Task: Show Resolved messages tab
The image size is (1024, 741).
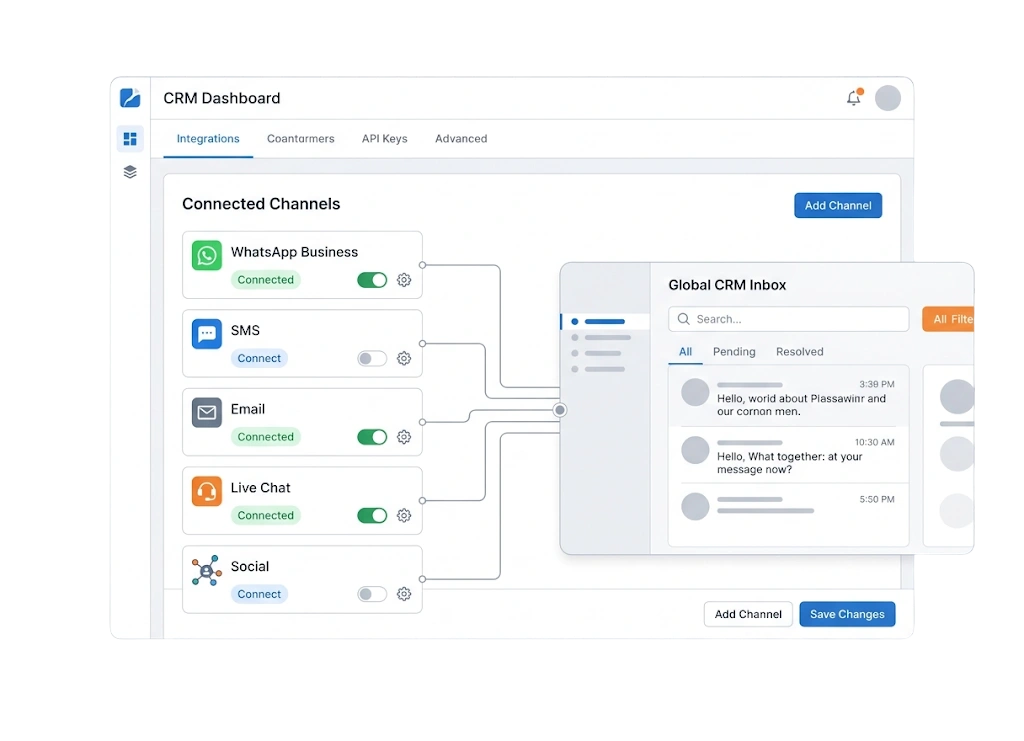Action: coord(799,351)
